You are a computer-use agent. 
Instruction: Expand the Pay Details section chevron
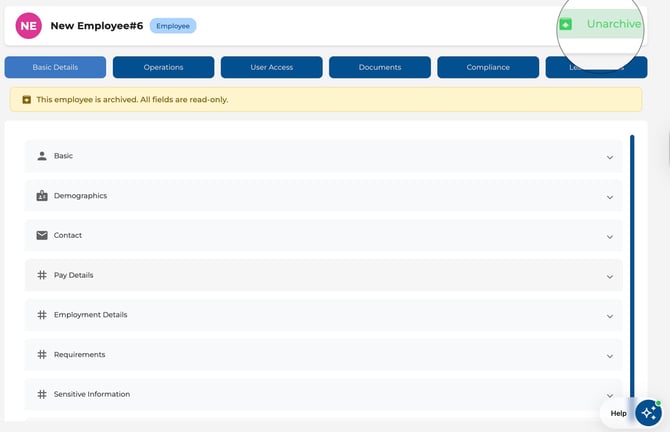pos(610,276)
